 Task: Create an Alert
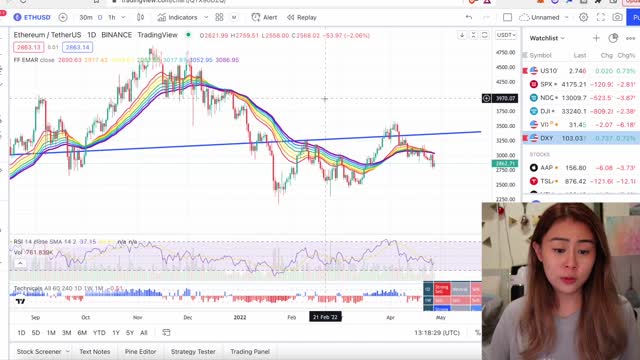pyautogui.click(x=264, y=17)
